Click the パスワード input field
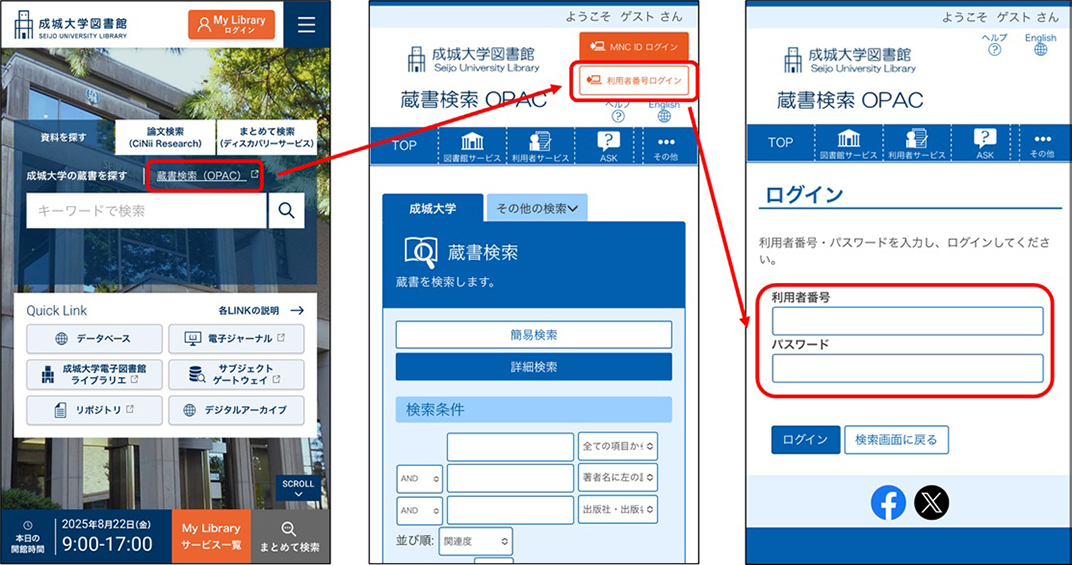 click(x=907, y=369)
